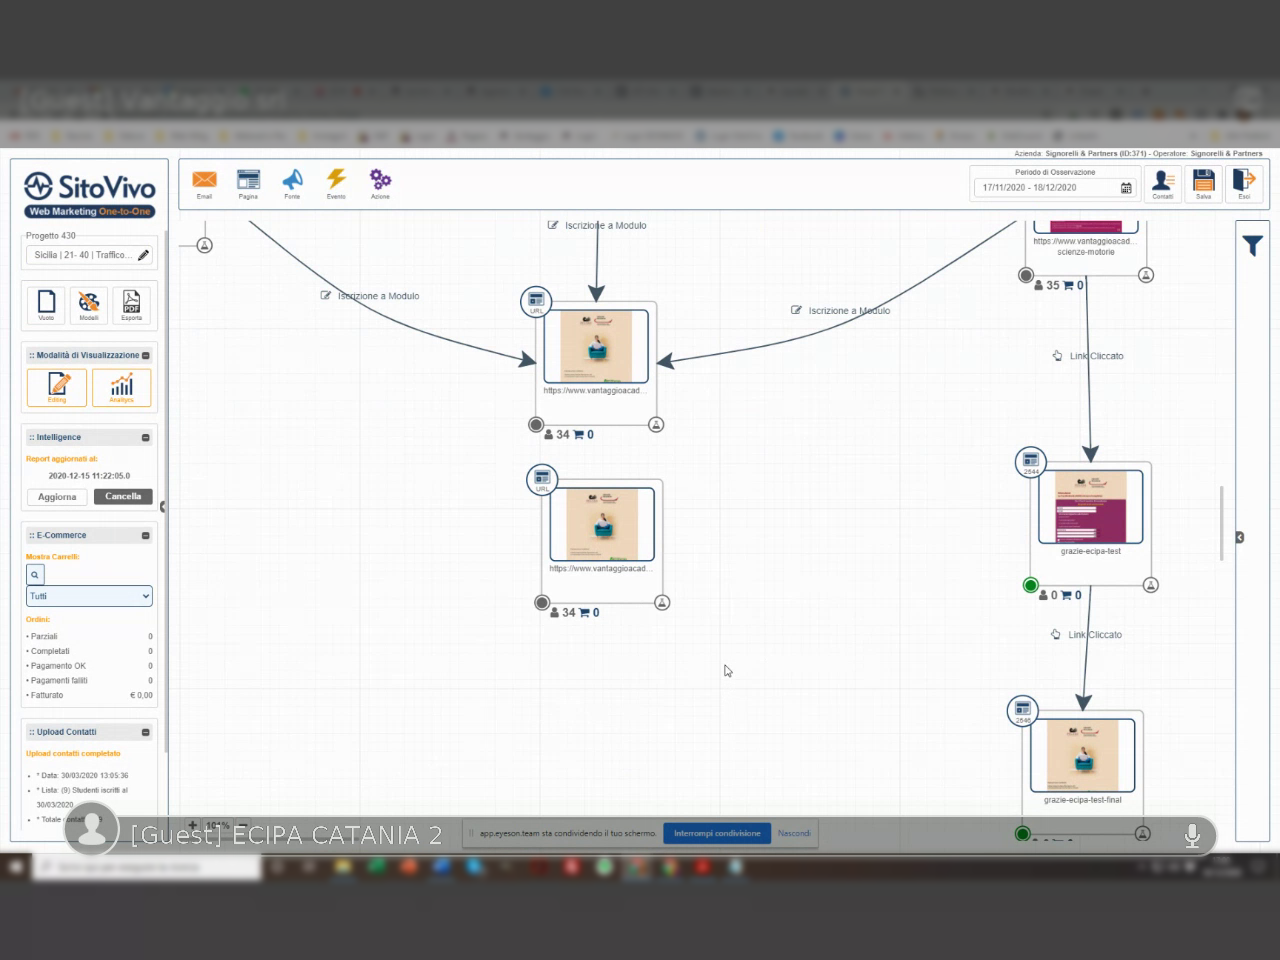The width and height of the screenshot is (1280, 960).
Task: Expand the right filter panel arrow handle
Action: [x=1240, y=538]
